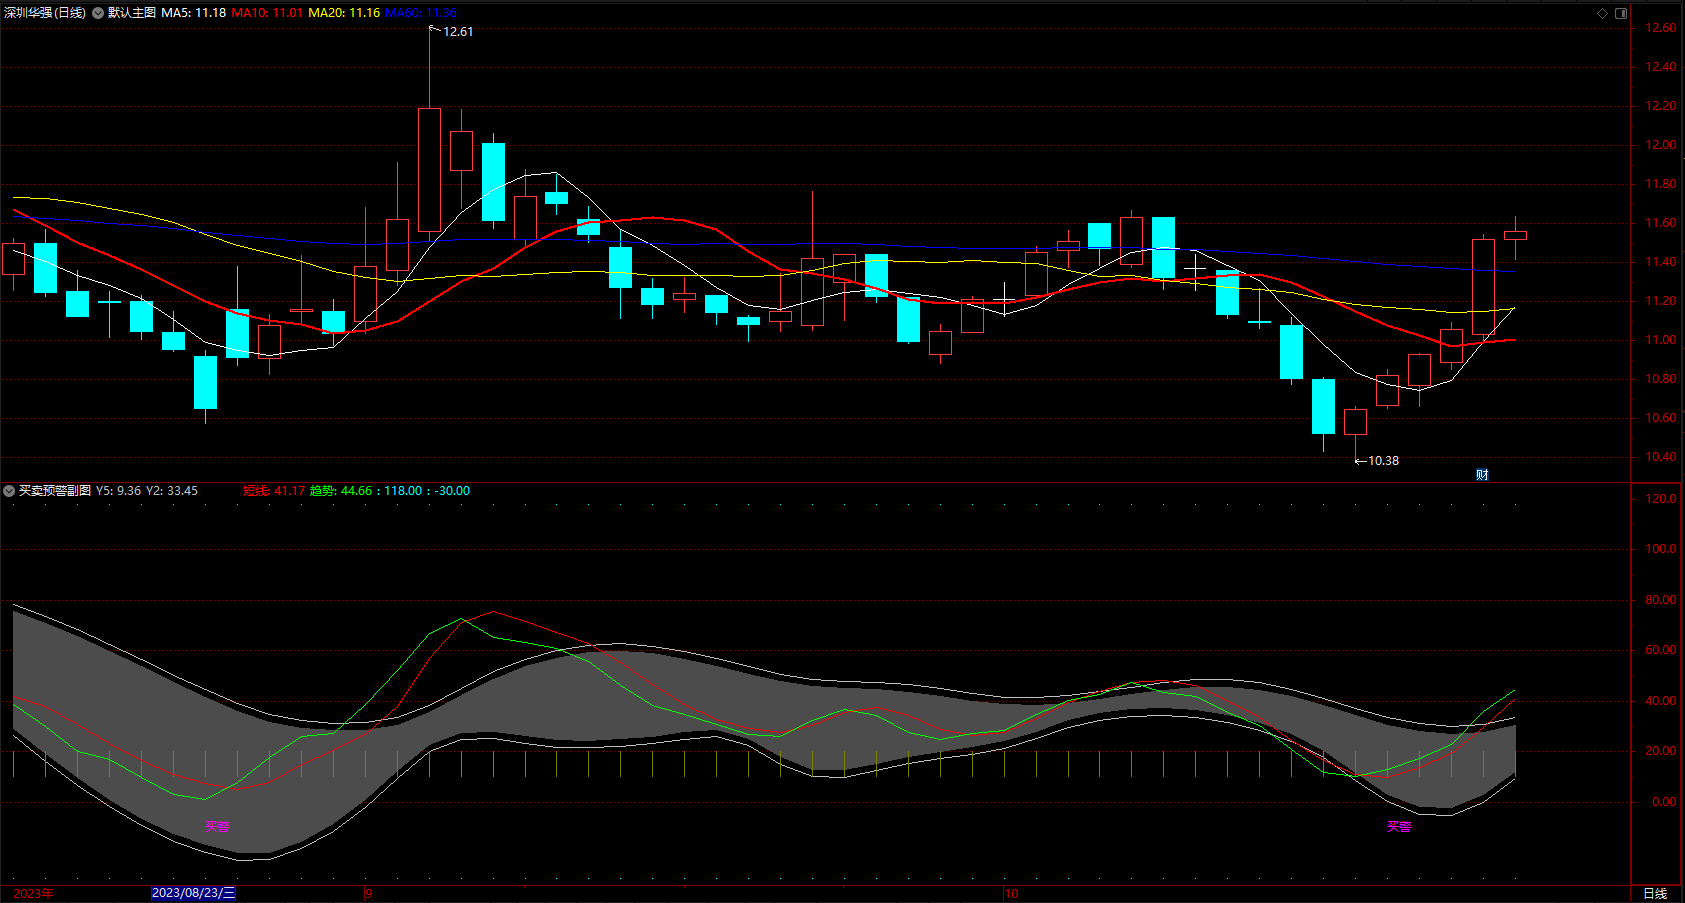Click the first 买警 signal near August
Viewport: 1685px width, 903px height.
click(x=217, y=826)
